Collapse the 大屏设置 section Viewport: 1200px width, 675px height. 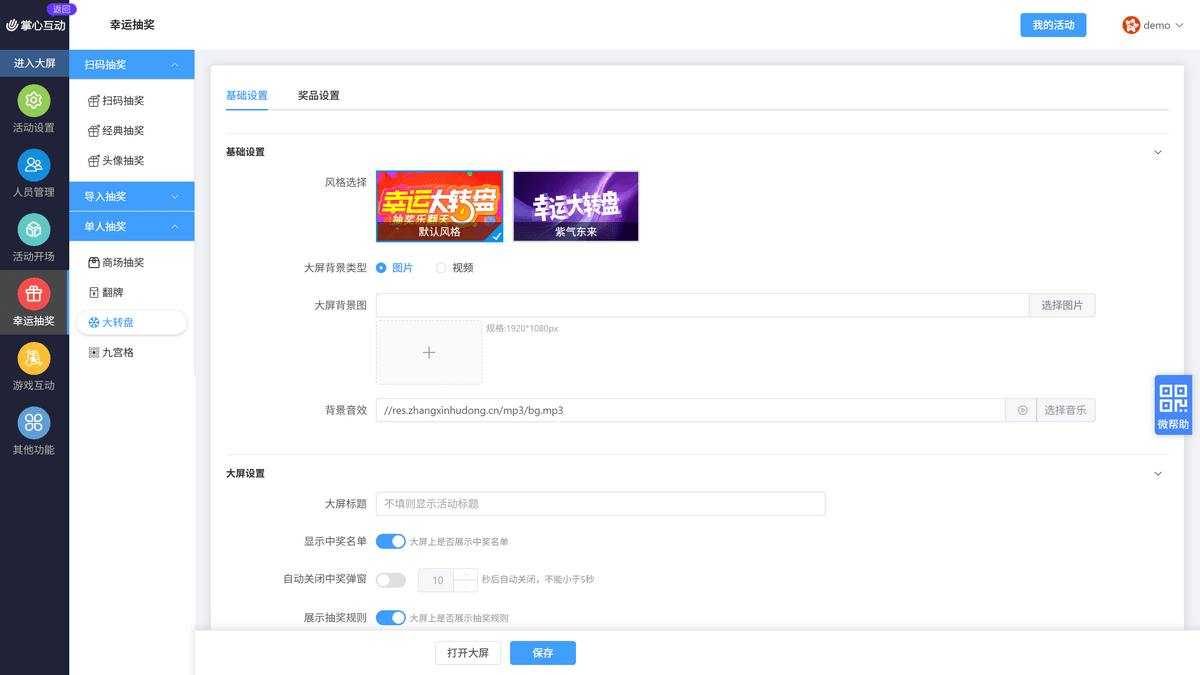click(1158, 473)
